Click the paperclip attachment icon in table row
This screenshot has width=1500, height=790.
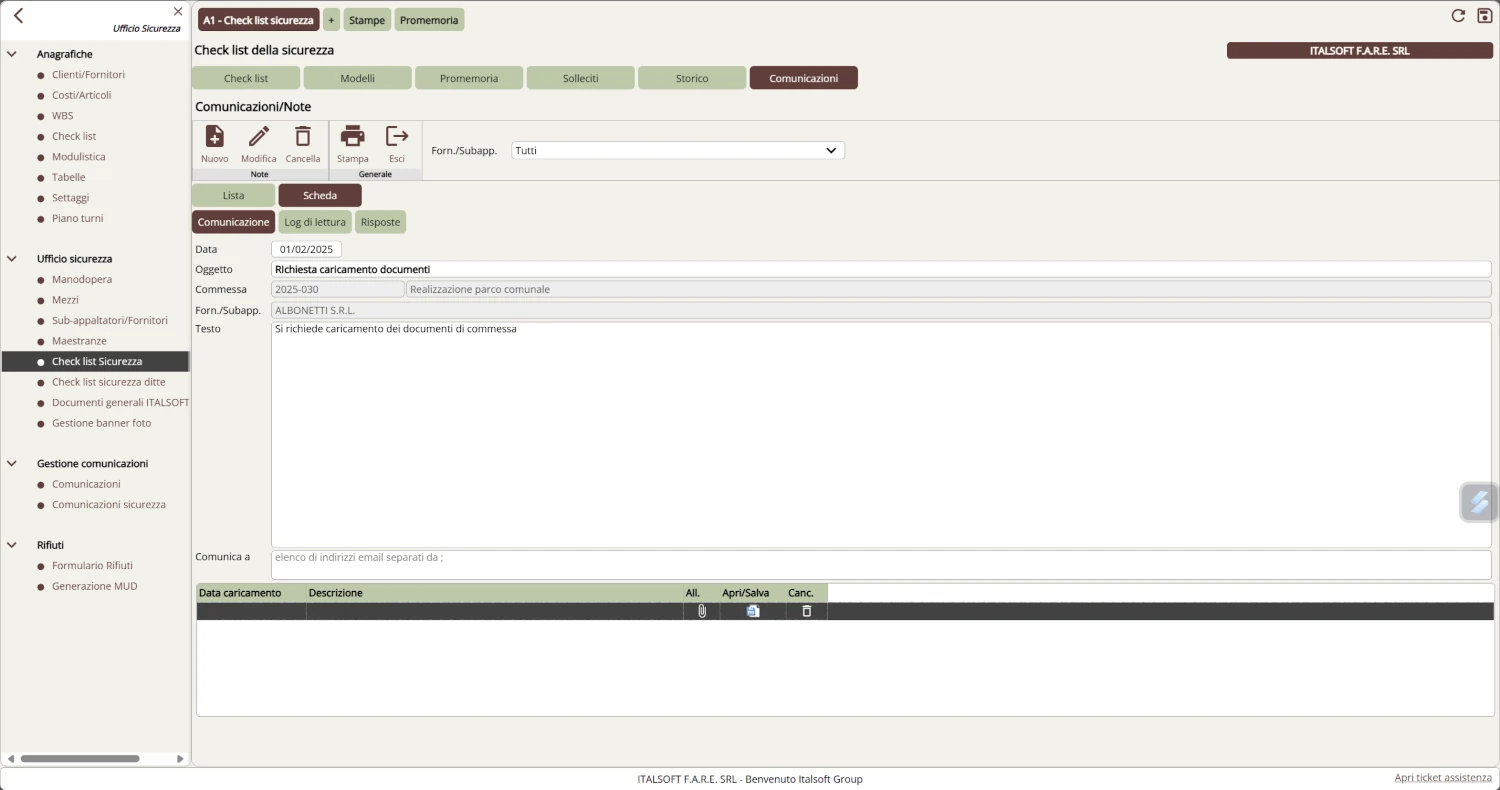click(x=702, y=611)
